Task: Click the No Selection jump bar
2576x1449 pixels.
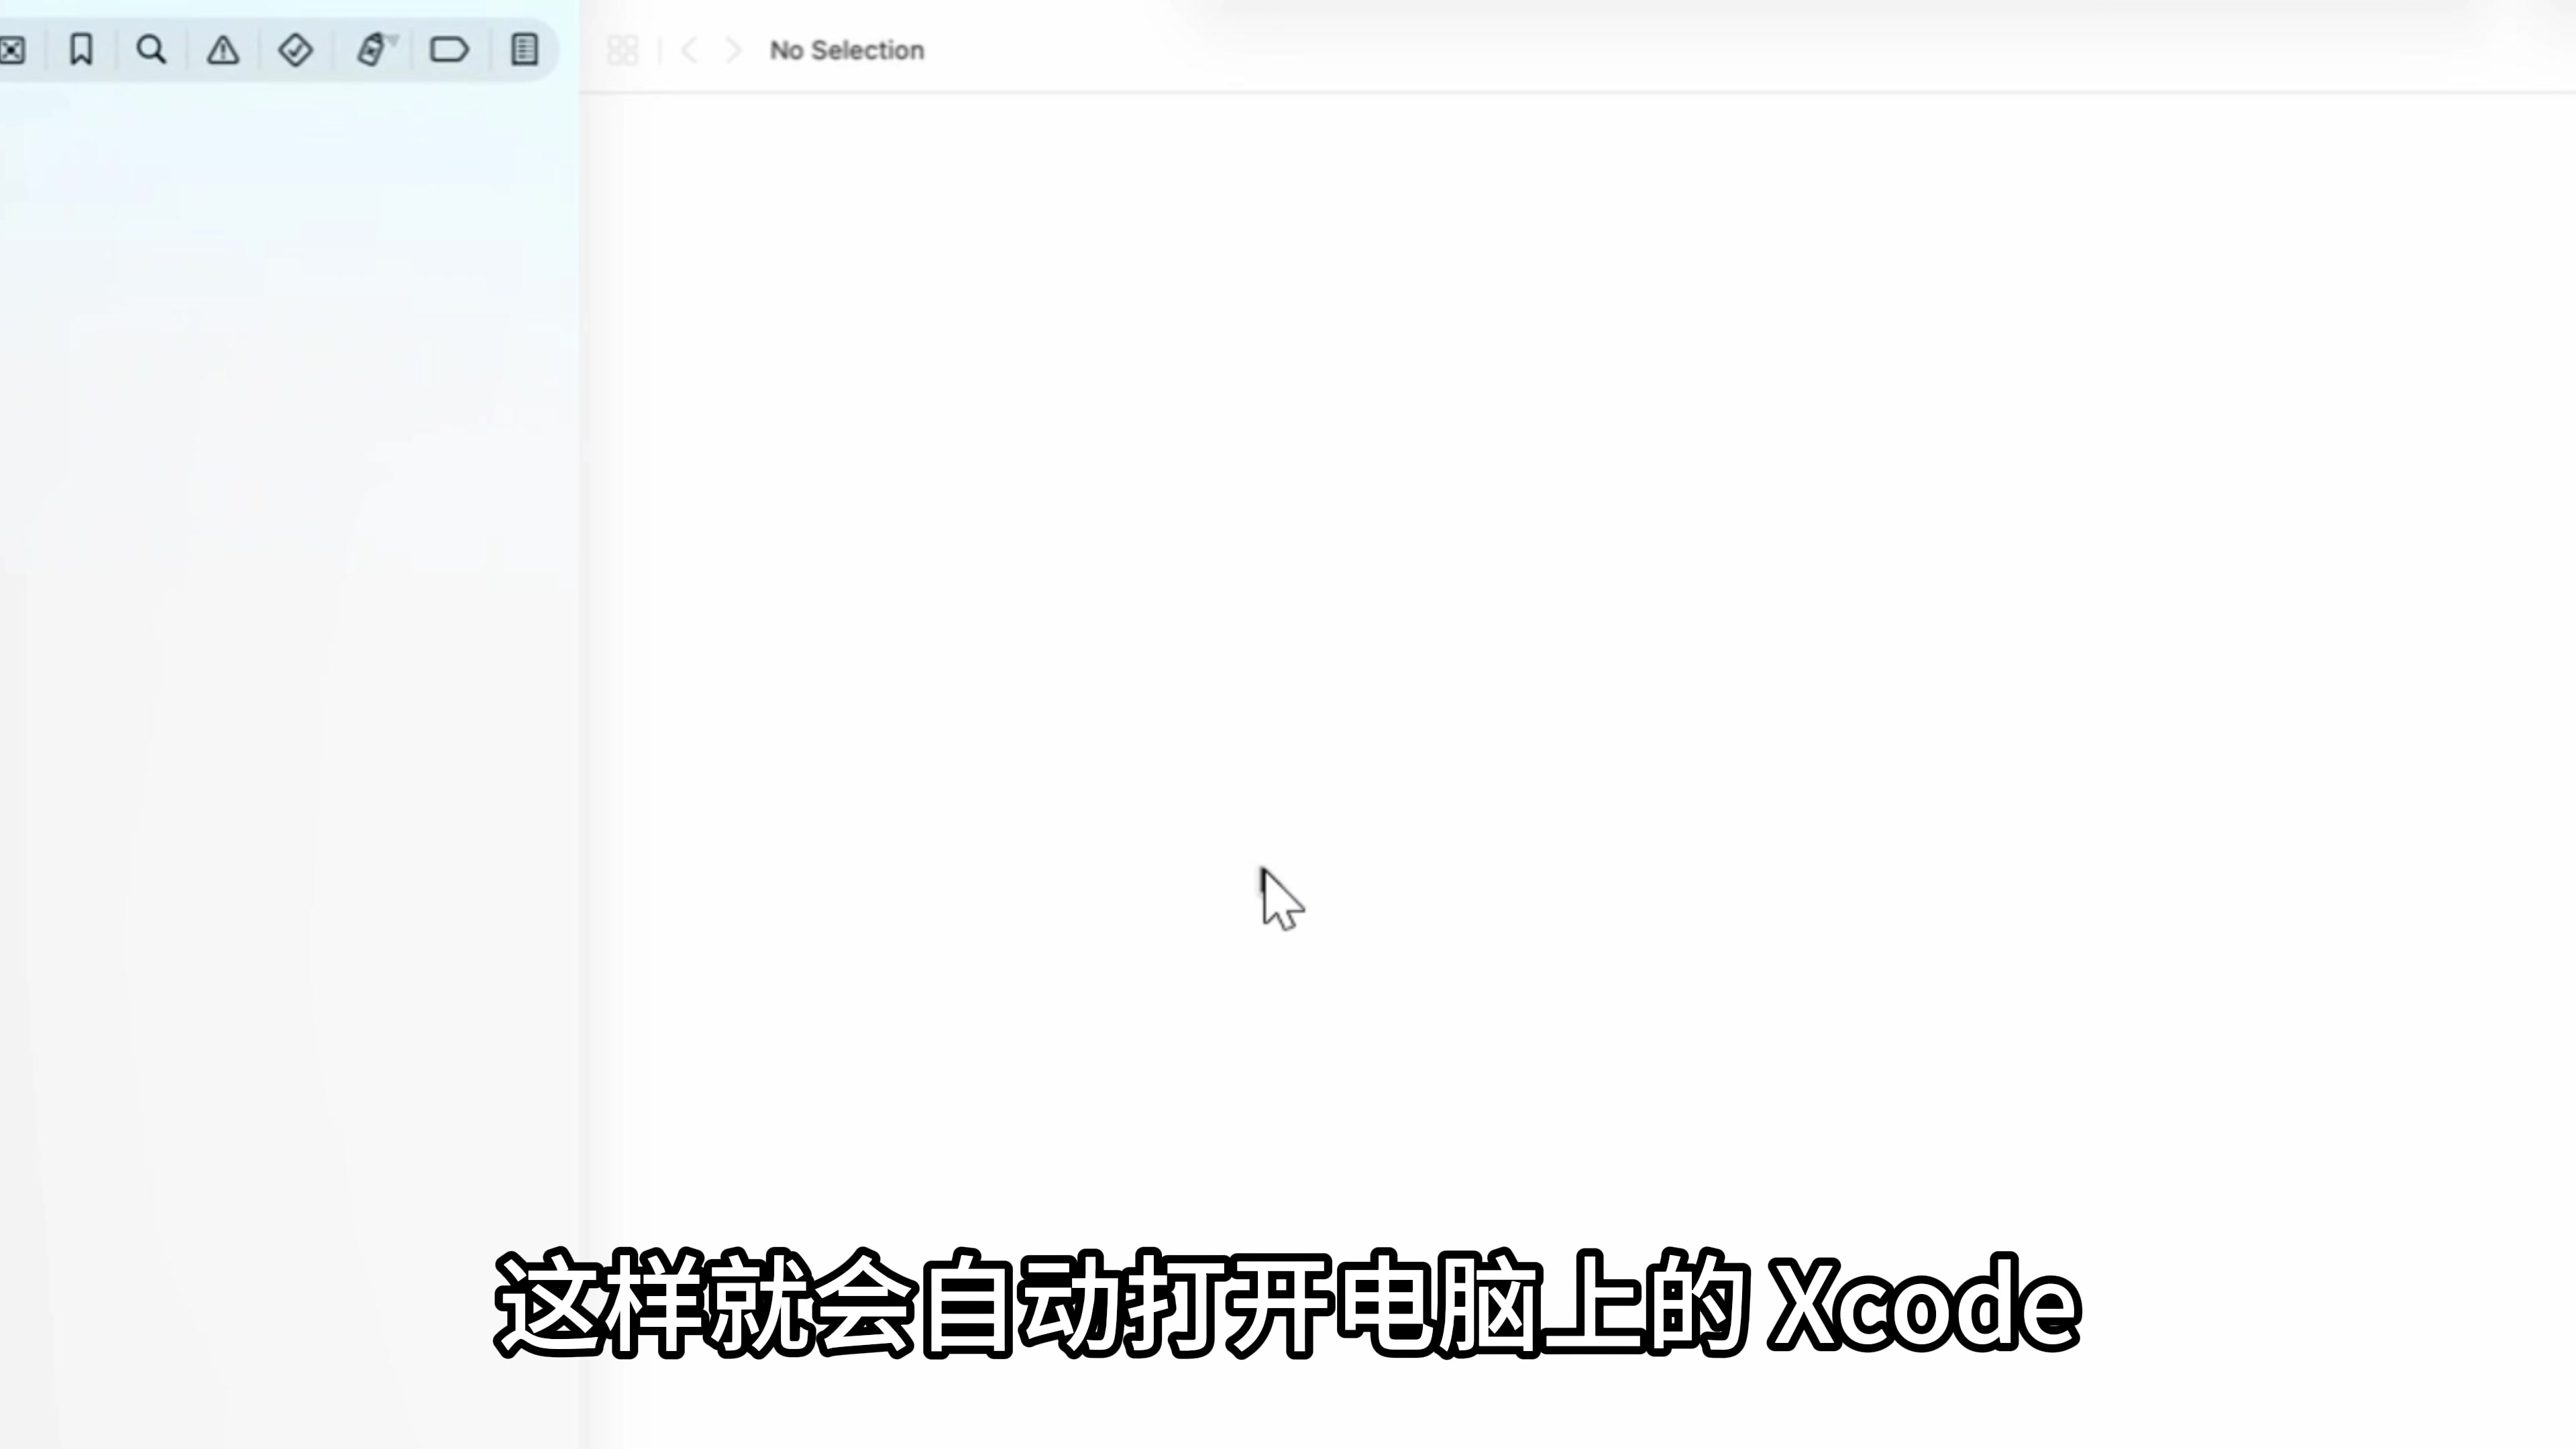Action: tap(846, 50)
